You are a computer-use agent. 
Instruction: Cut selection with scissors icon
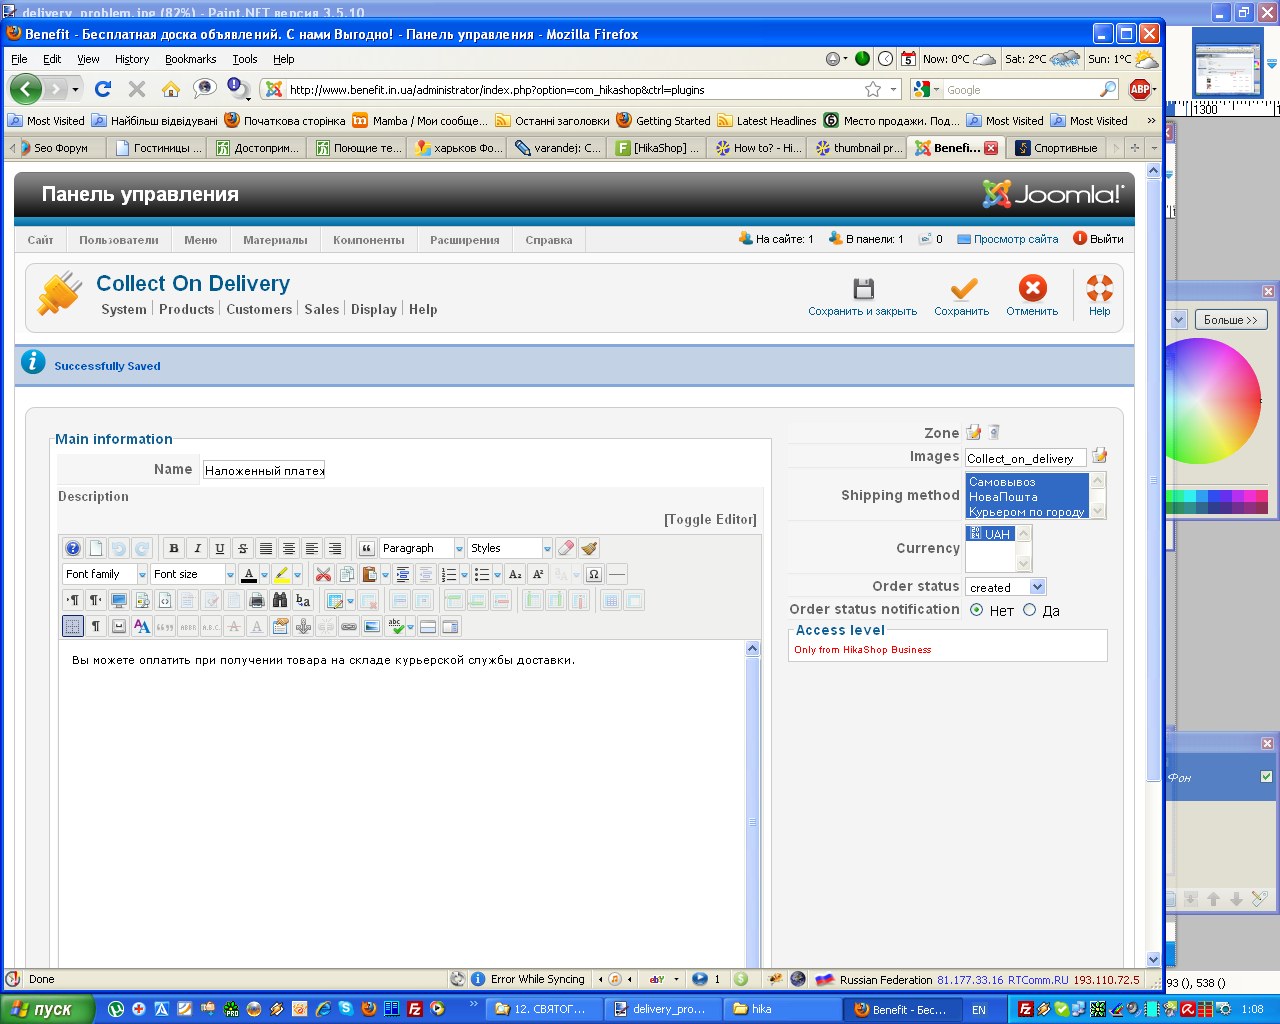pos(324,574)
